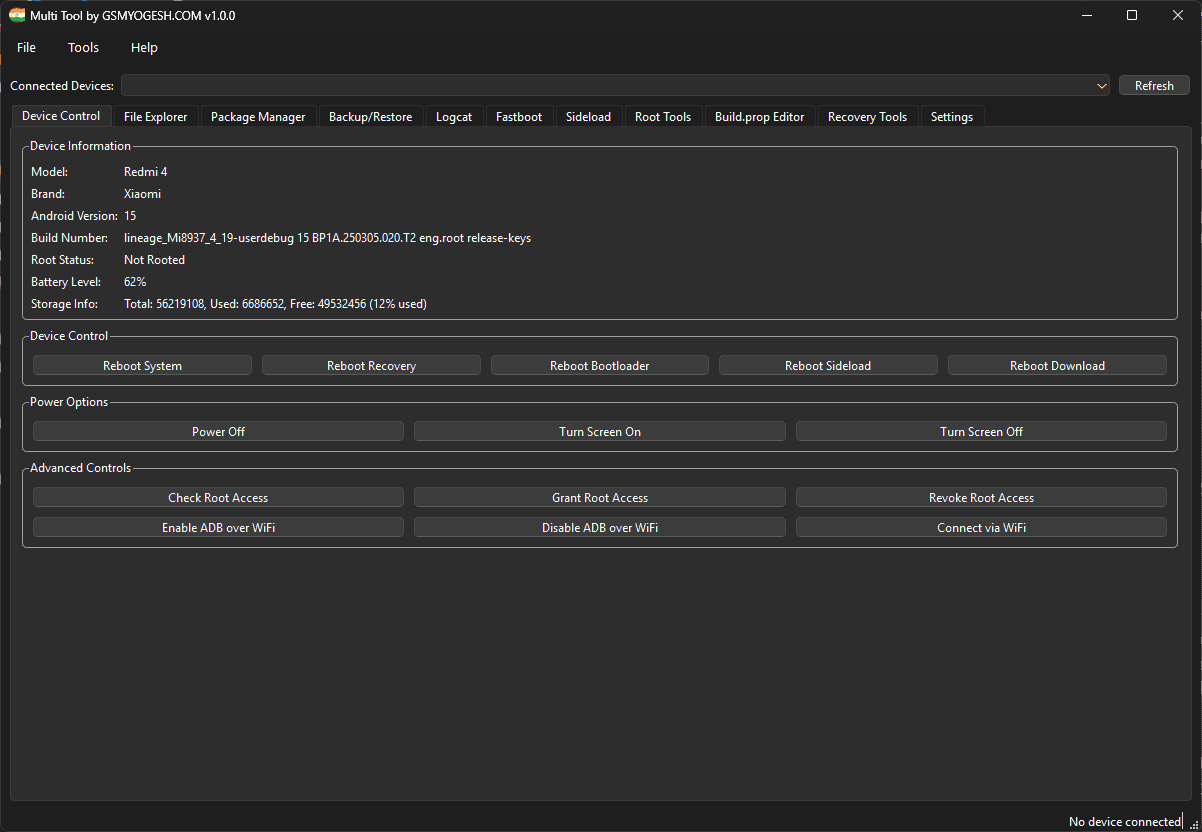Click the Turn Screen On button

600,431
